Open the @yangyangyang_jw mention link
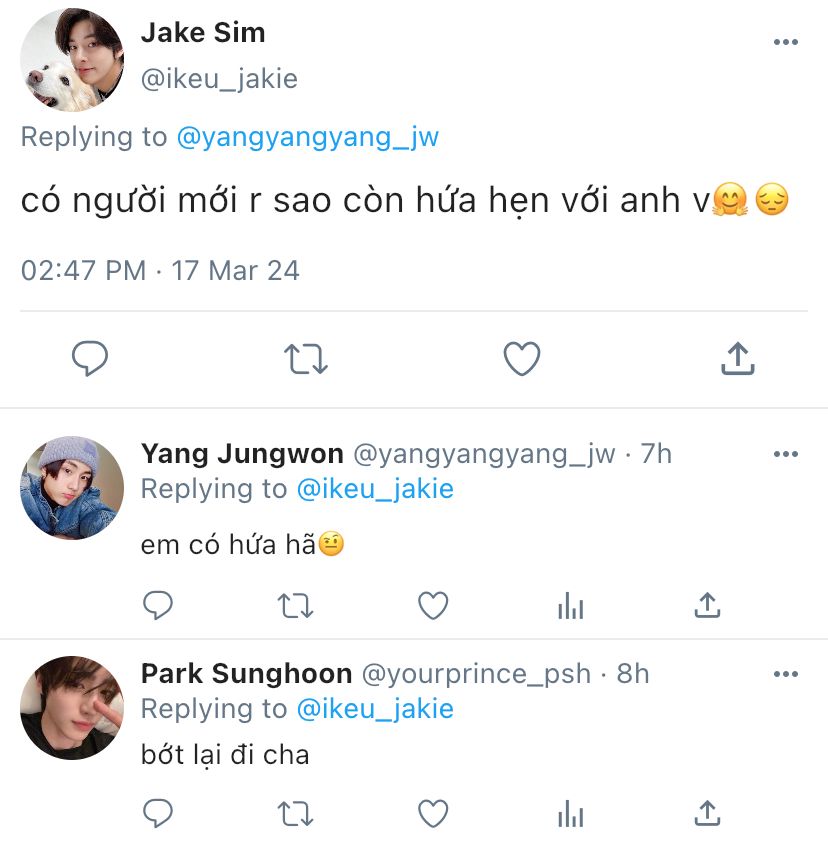 pos(307,137)
